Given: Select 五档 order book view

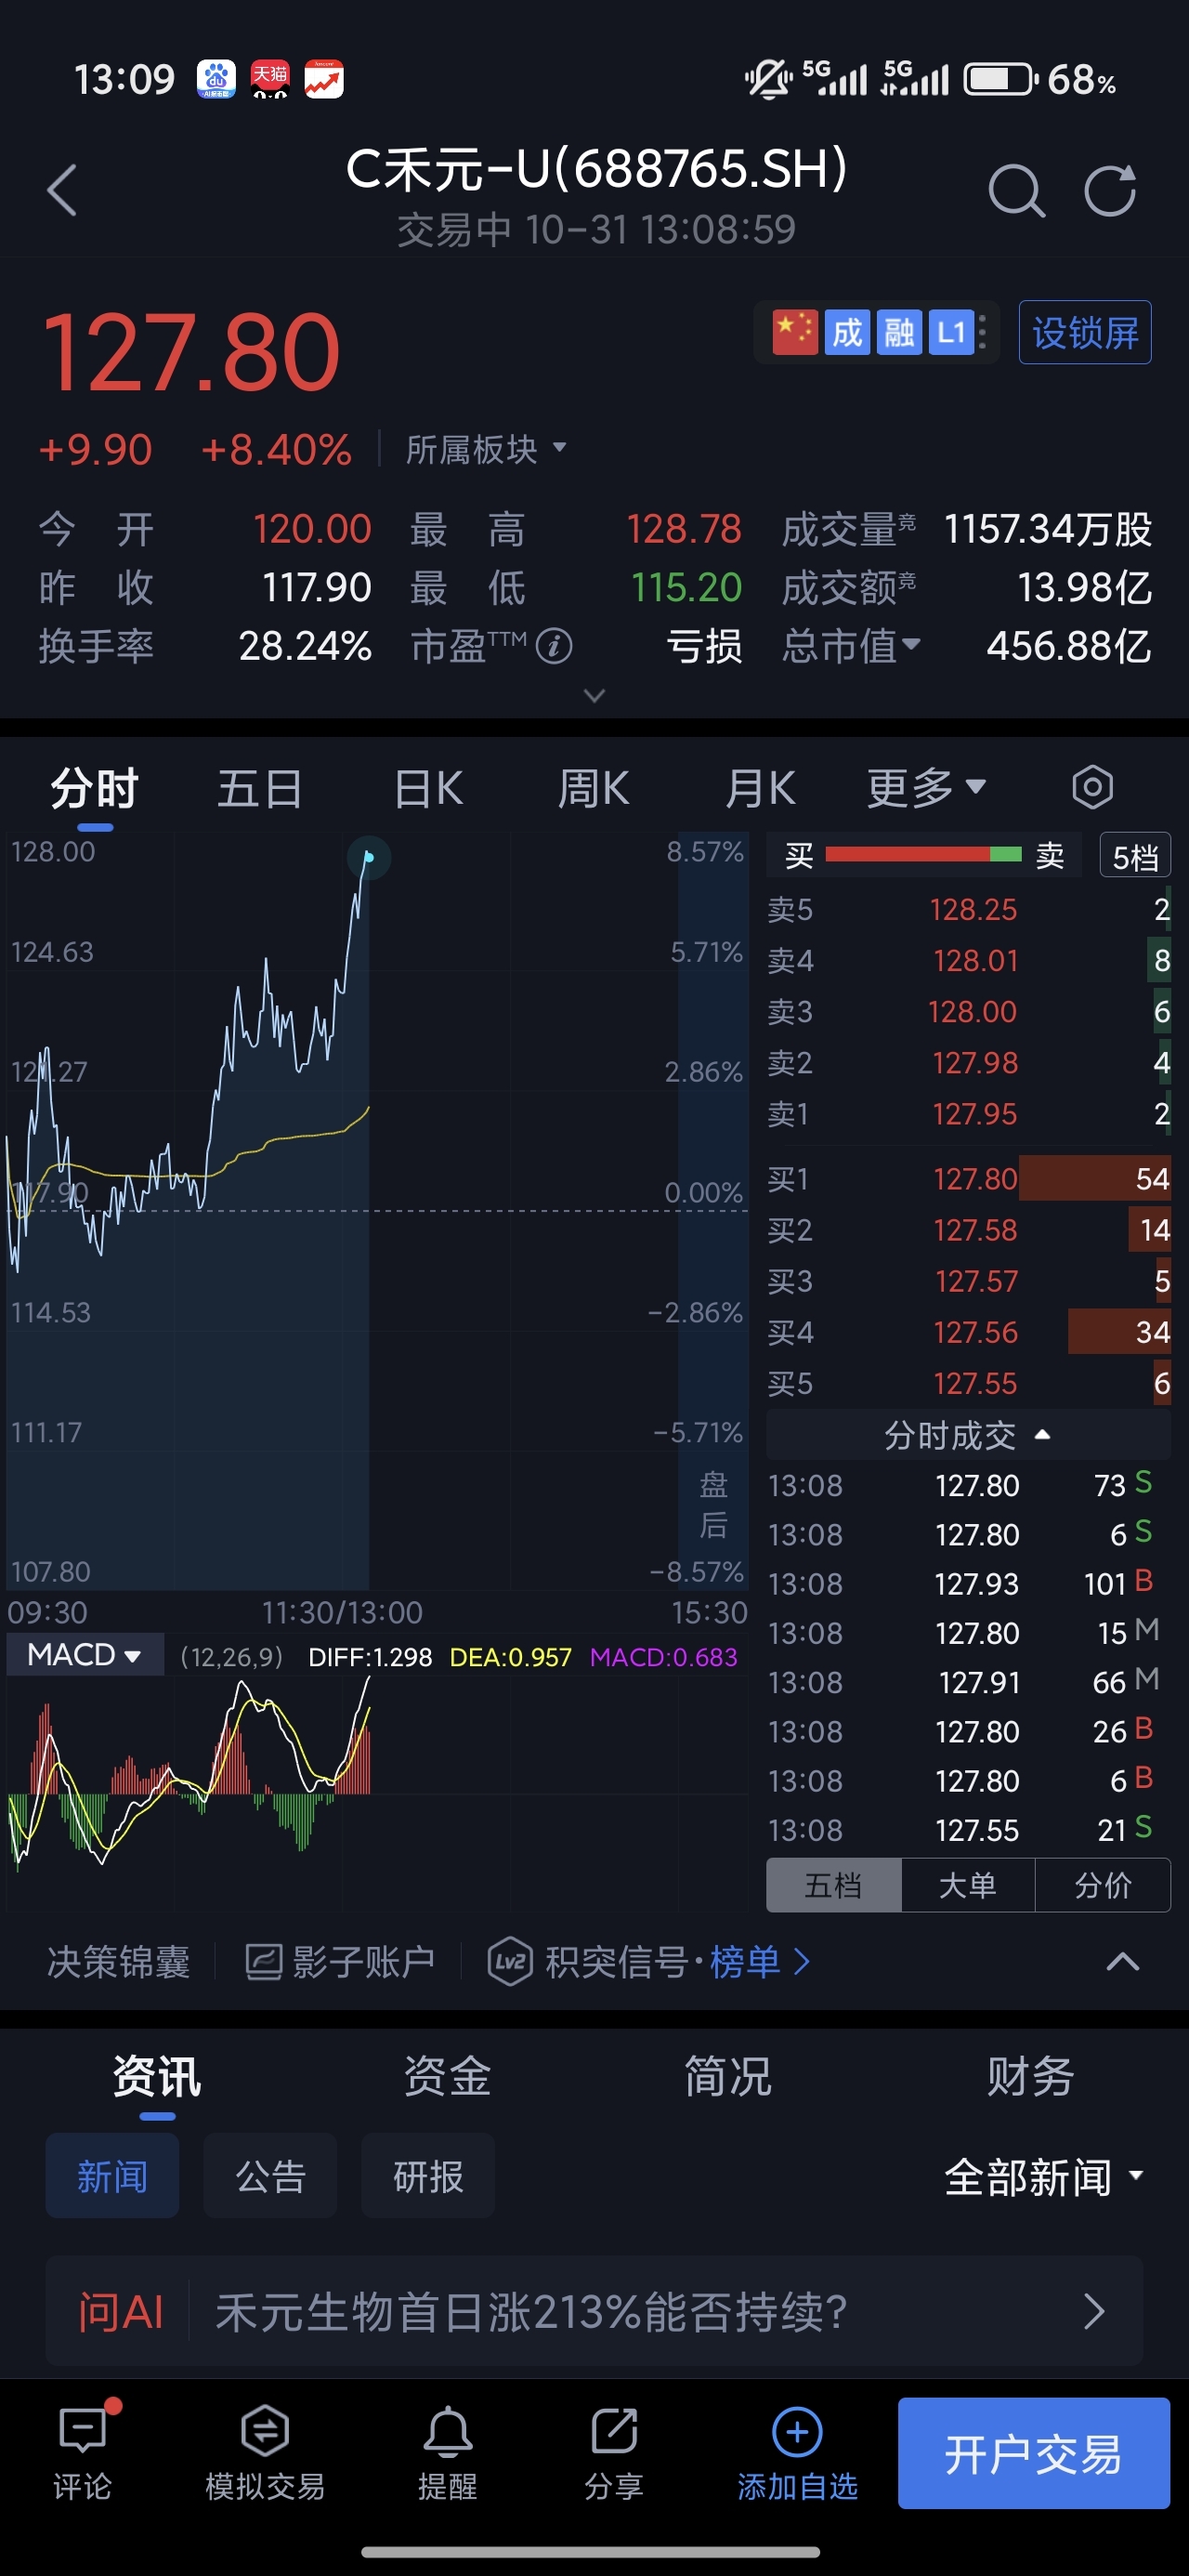Looking at the screenshot, I should [x=834, y=1885].
